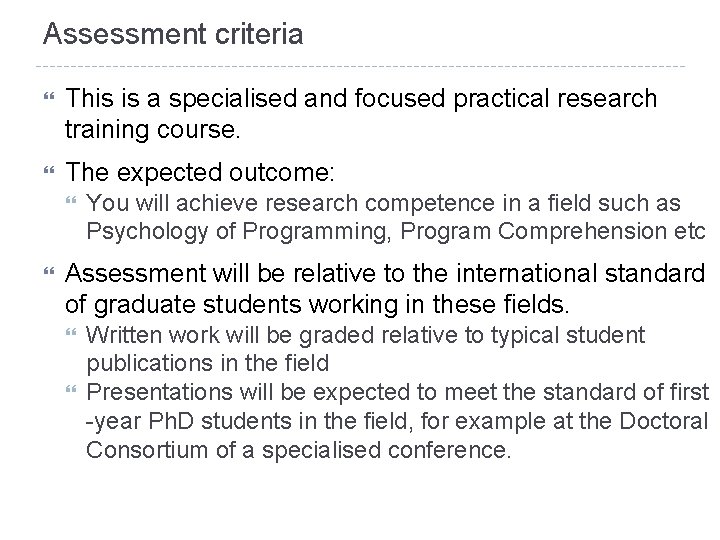Screen dimensions: 720x540
Task: Click the dashed divider line under the title
Action: tap(360, 67)
